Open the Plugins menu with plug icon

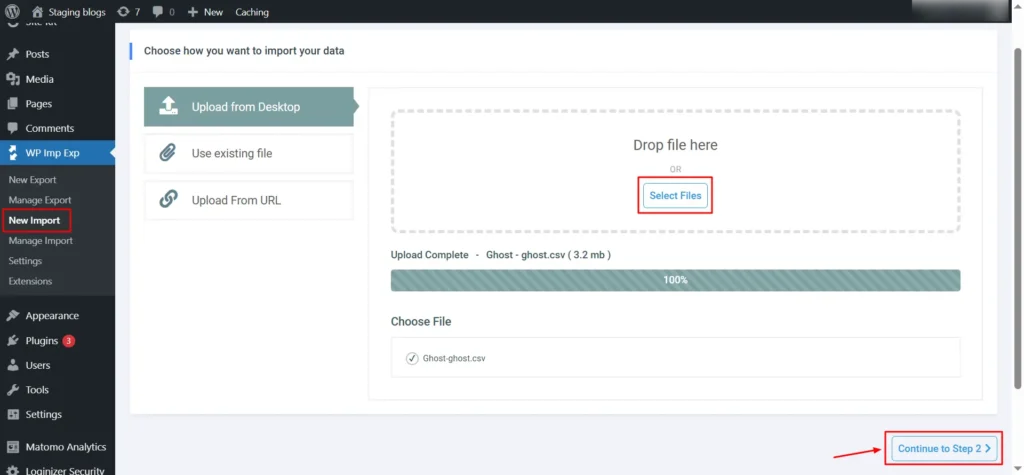(13, 341)
